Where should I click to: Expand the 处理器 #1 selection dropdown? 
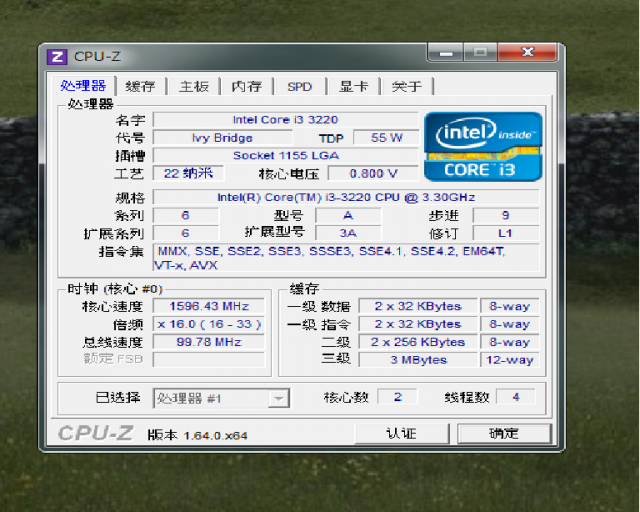[279, 398]
